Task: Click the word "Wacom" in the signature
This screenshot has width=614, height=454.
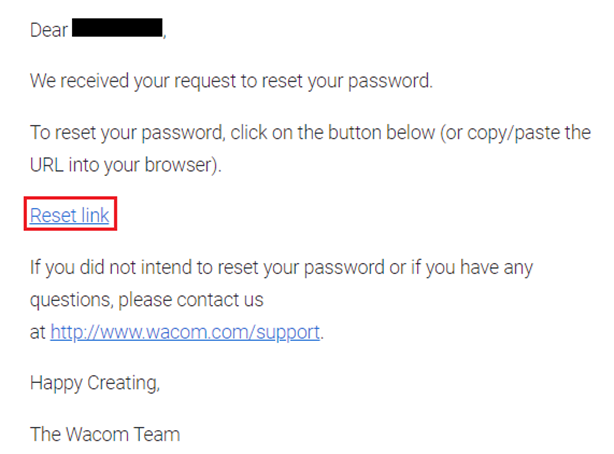Action: 97,434
